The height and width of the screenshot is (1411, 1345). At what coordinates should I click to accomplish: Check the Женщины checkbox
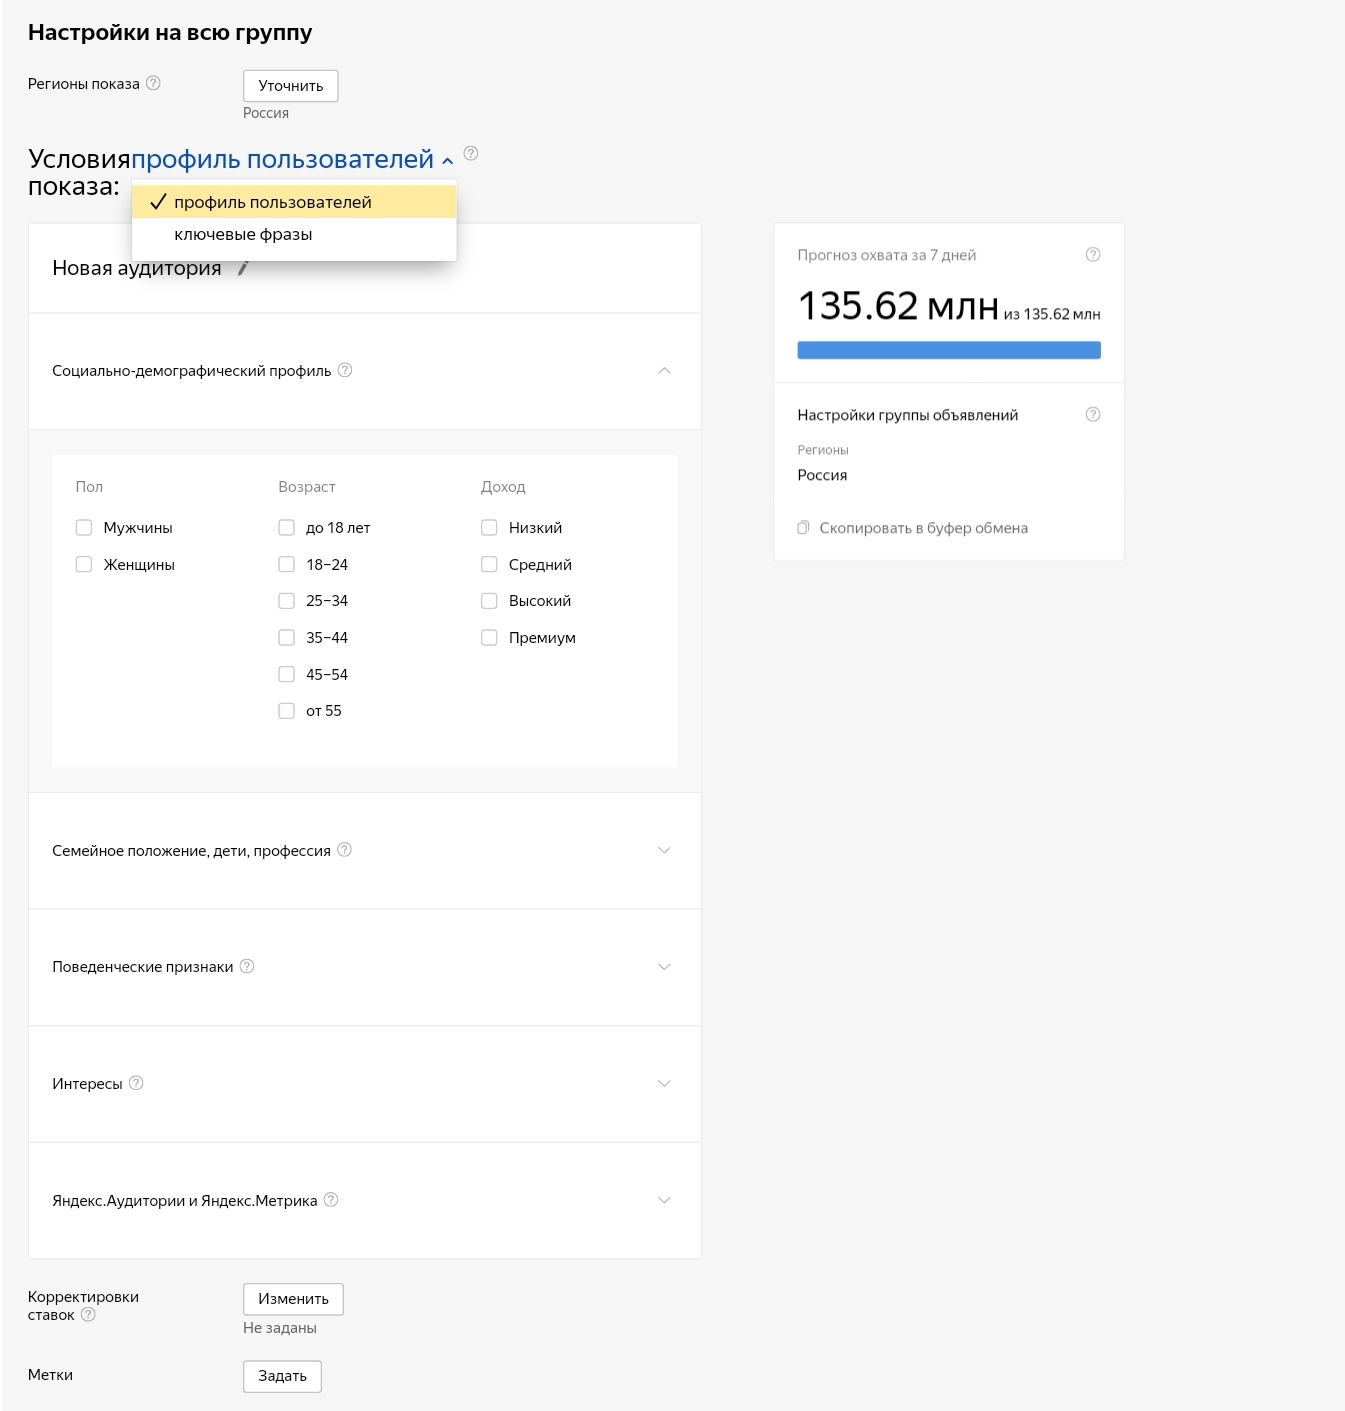pos(84,564)
